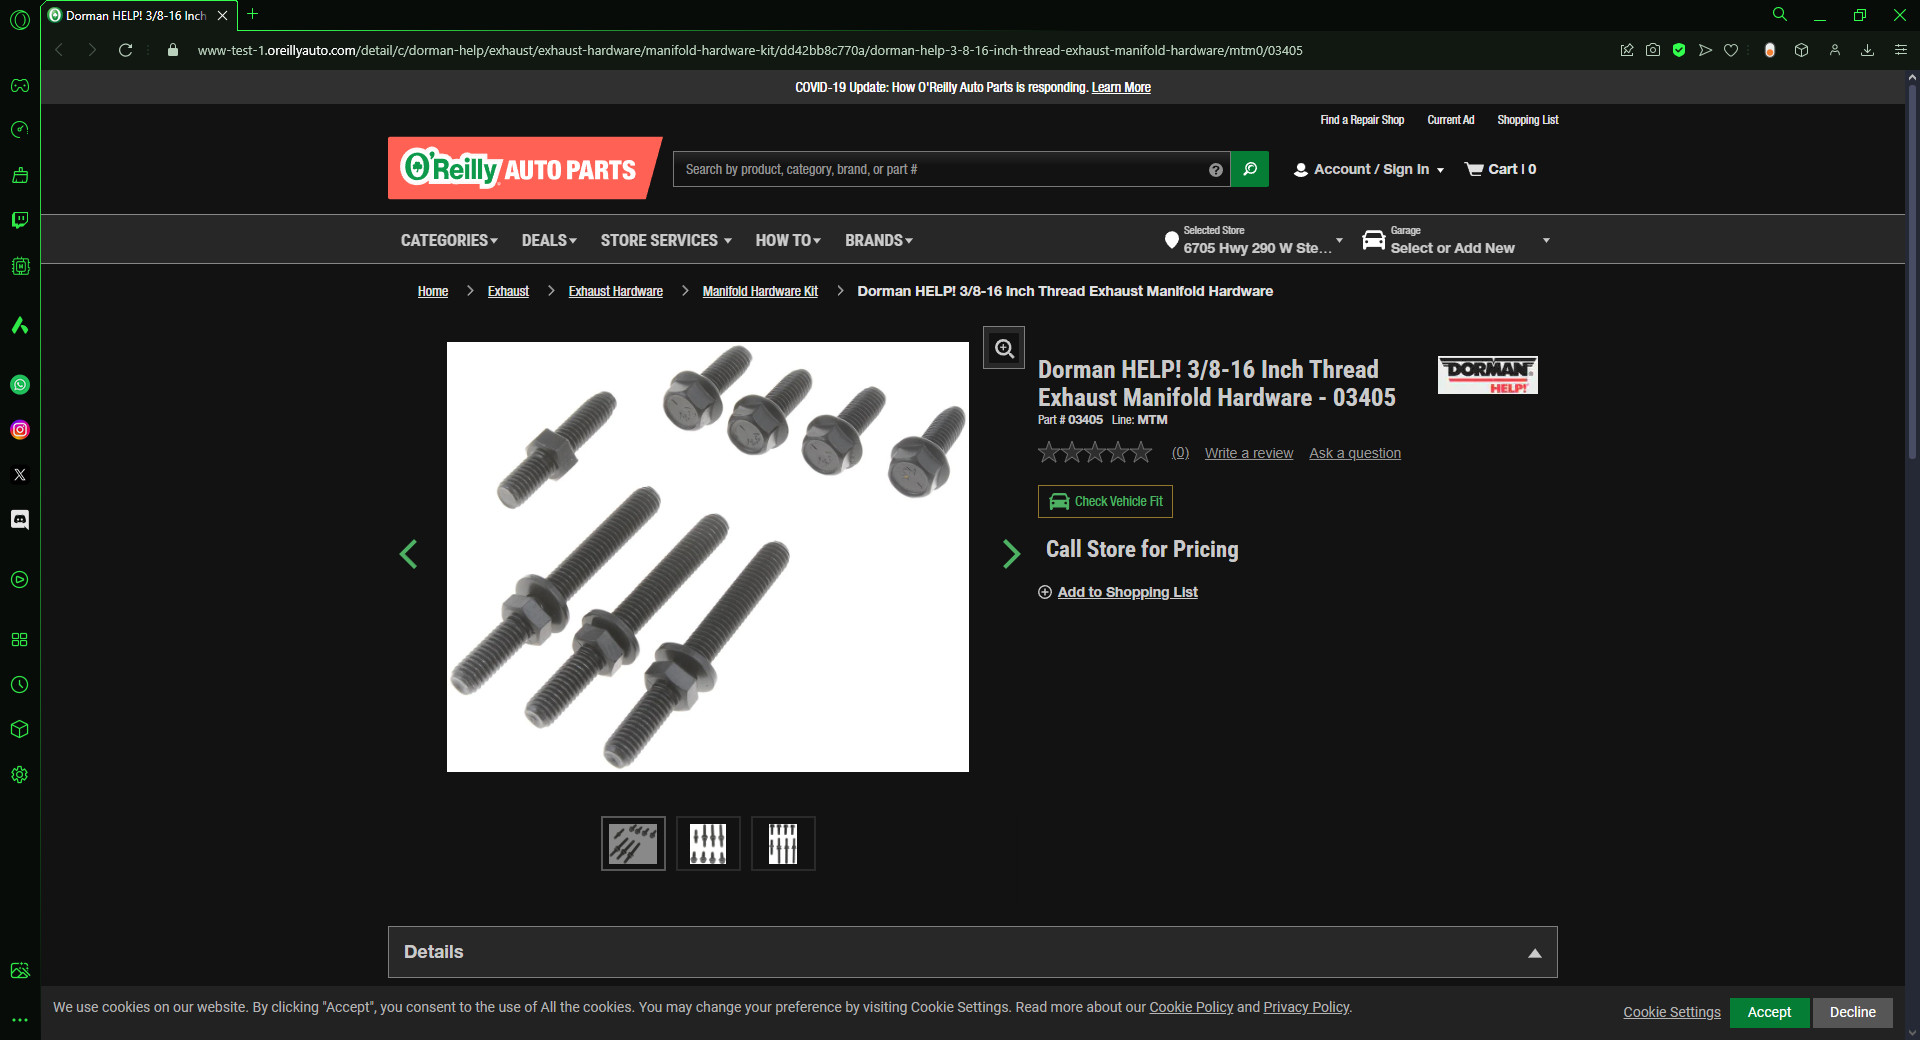Open Twitch panel in sidebar
This screenshot has width=1920, height=1040.
20,220
